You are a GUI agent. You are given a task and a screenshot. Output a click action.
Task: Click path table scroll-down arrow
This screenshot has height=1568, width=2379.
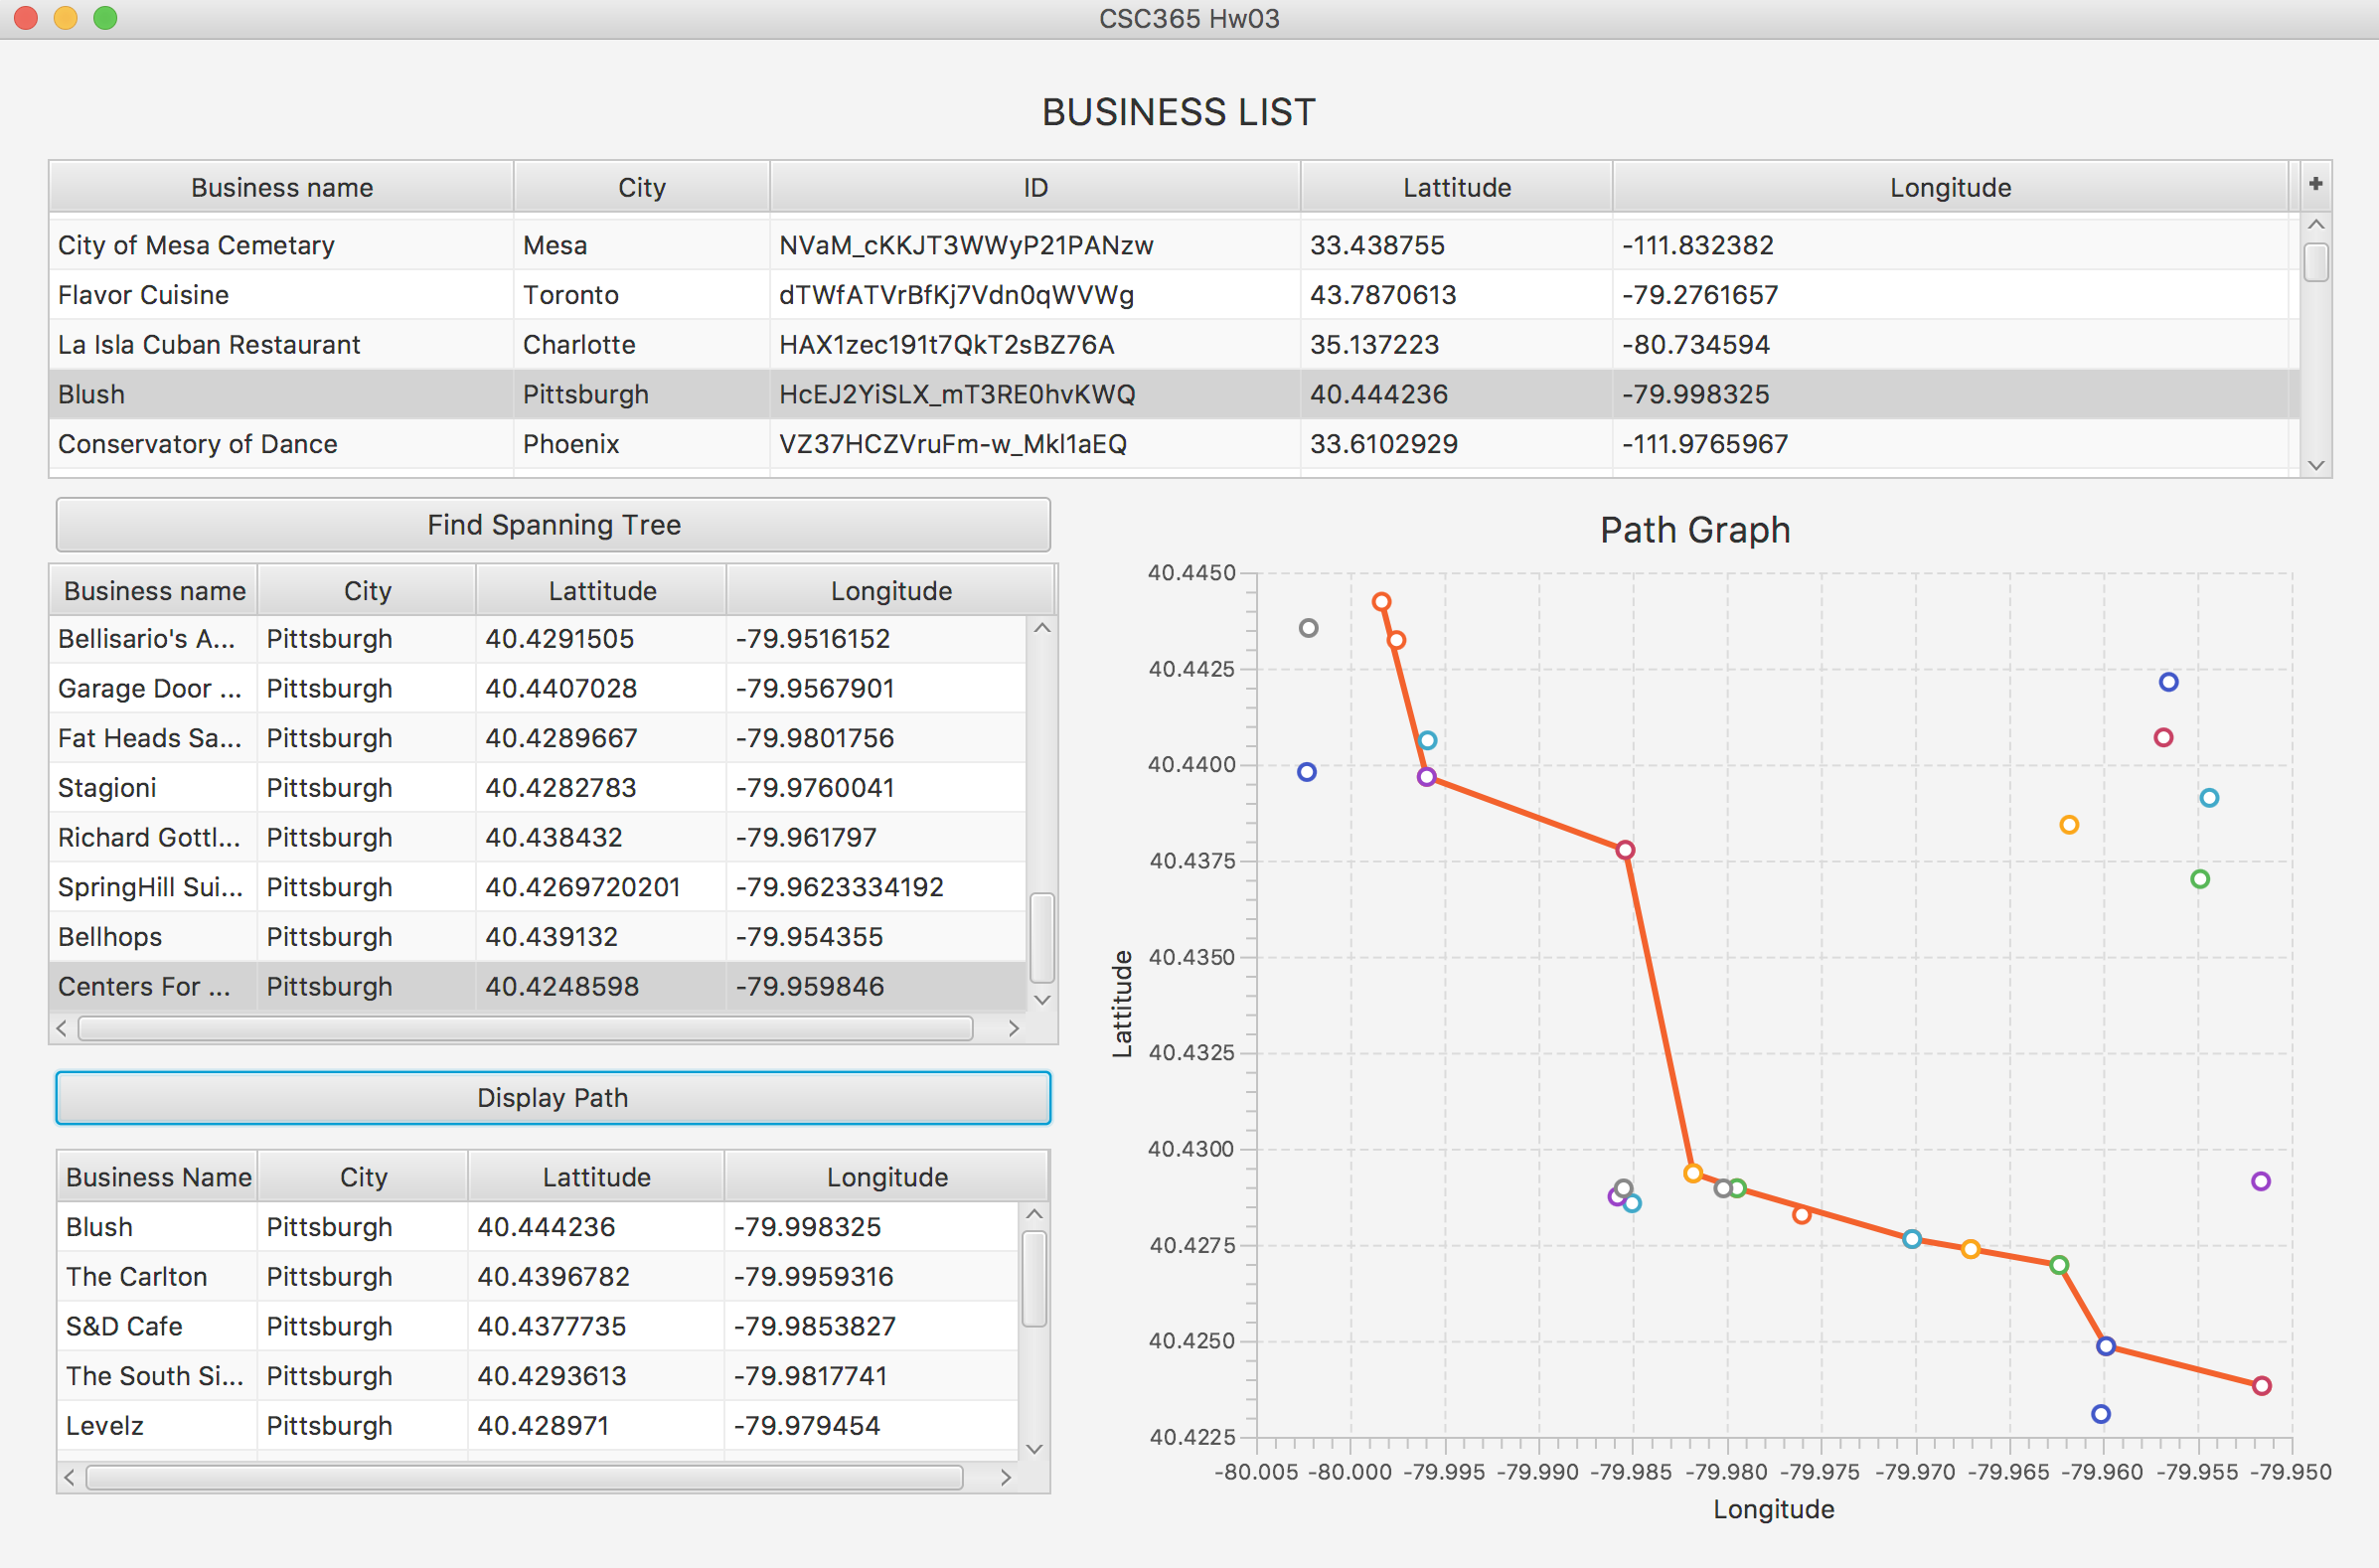1035,1449
